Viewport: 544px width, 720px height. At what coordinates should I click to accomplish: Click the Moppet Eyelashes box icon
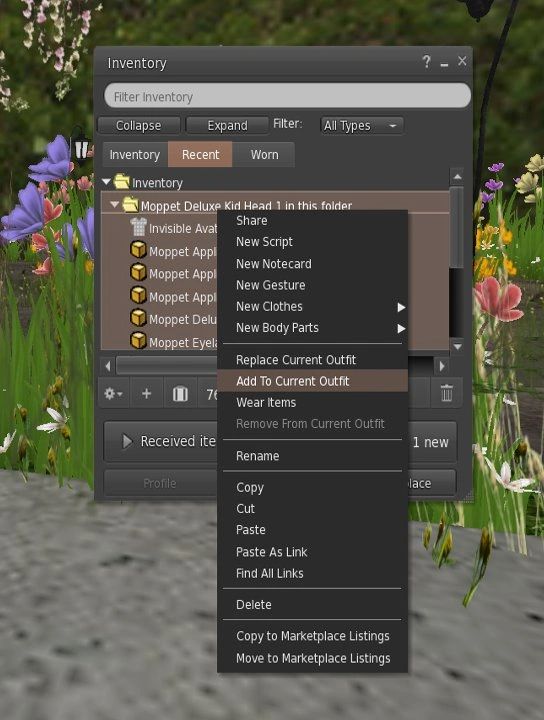pos(138,341)
